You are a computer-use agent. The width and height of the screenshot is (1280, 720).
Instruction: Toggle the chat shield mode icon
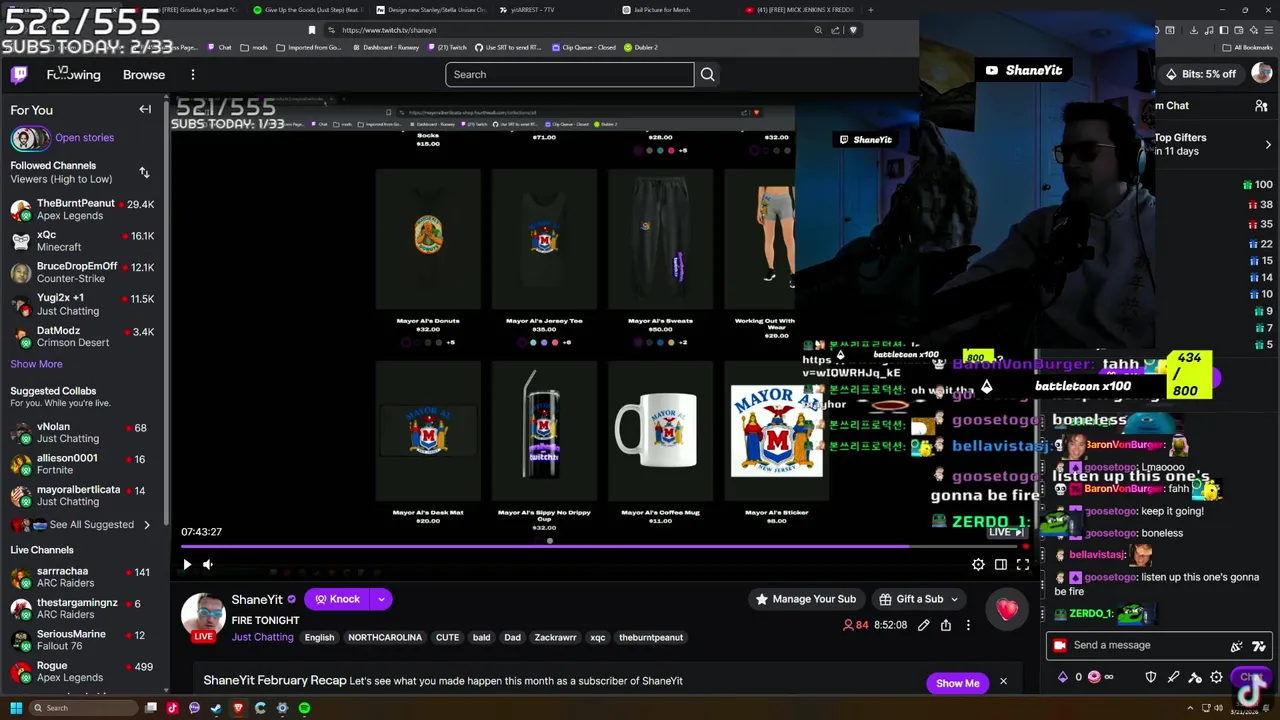[1151, 677]
